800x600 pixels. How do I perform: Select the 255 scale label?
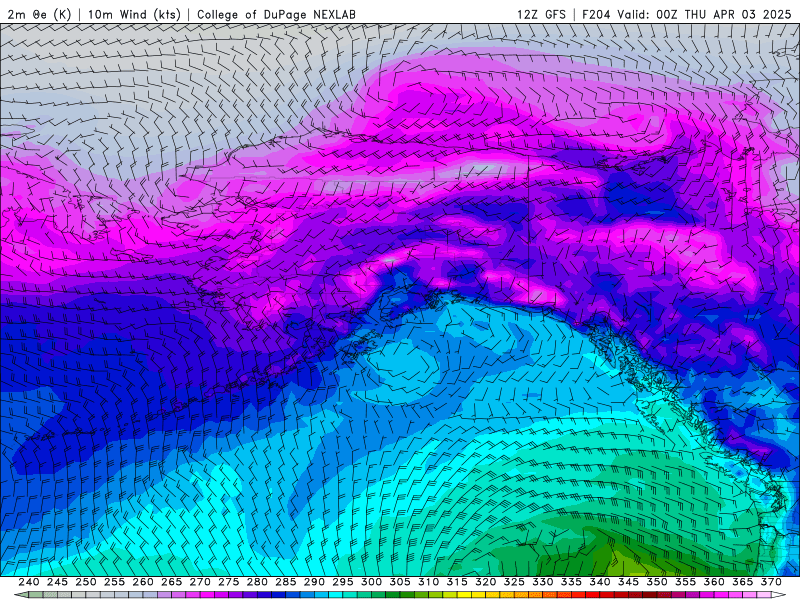[114, 582]
